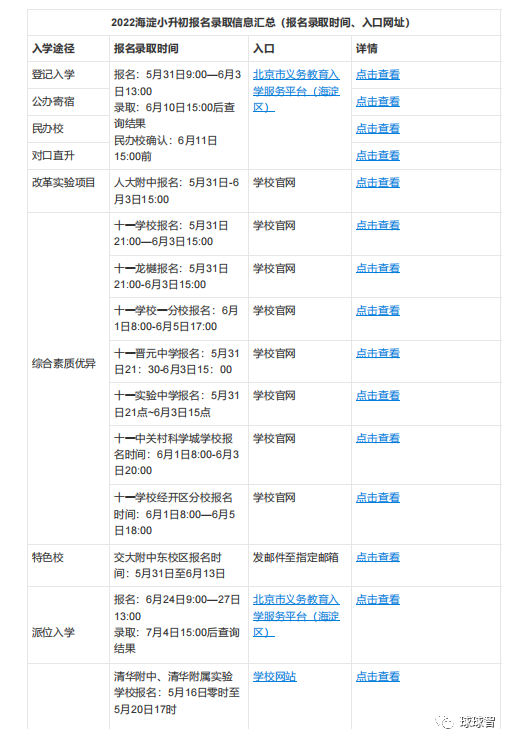Open the 点击查看 link for 十一龙樾报名 row
The height and width of the screenshot is (744, 512).
[x=378, y=268]
